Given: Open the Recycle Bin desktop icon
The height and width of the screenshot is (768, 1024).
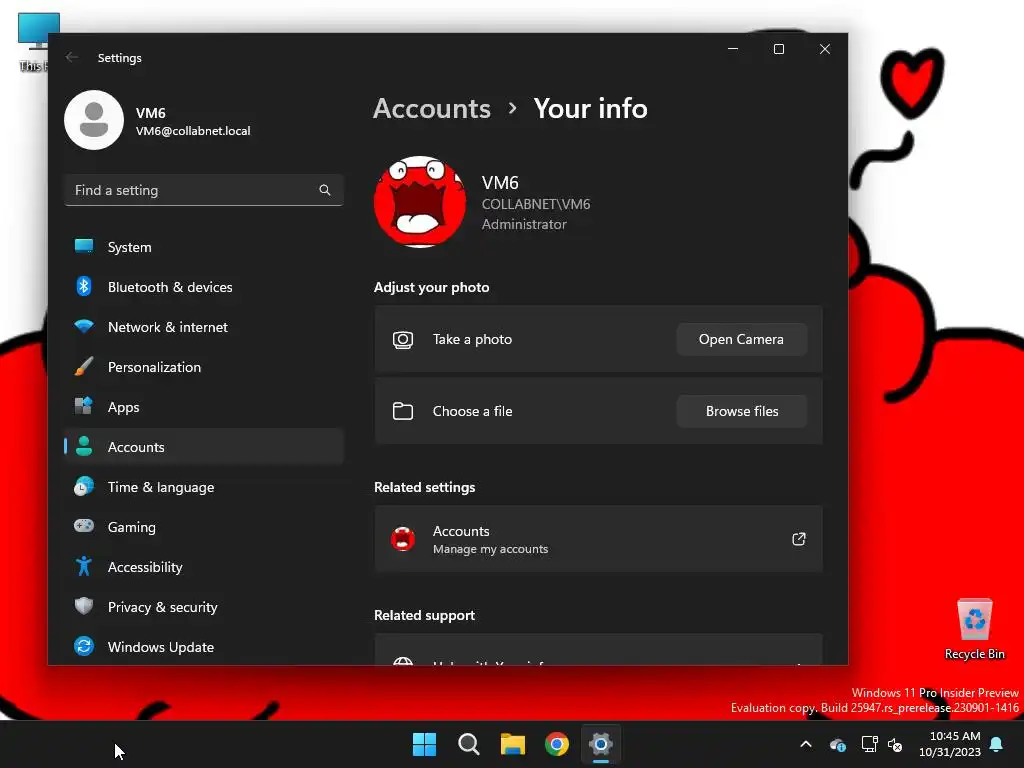Looking at the screenshot, I should click(x=974, y=629).
